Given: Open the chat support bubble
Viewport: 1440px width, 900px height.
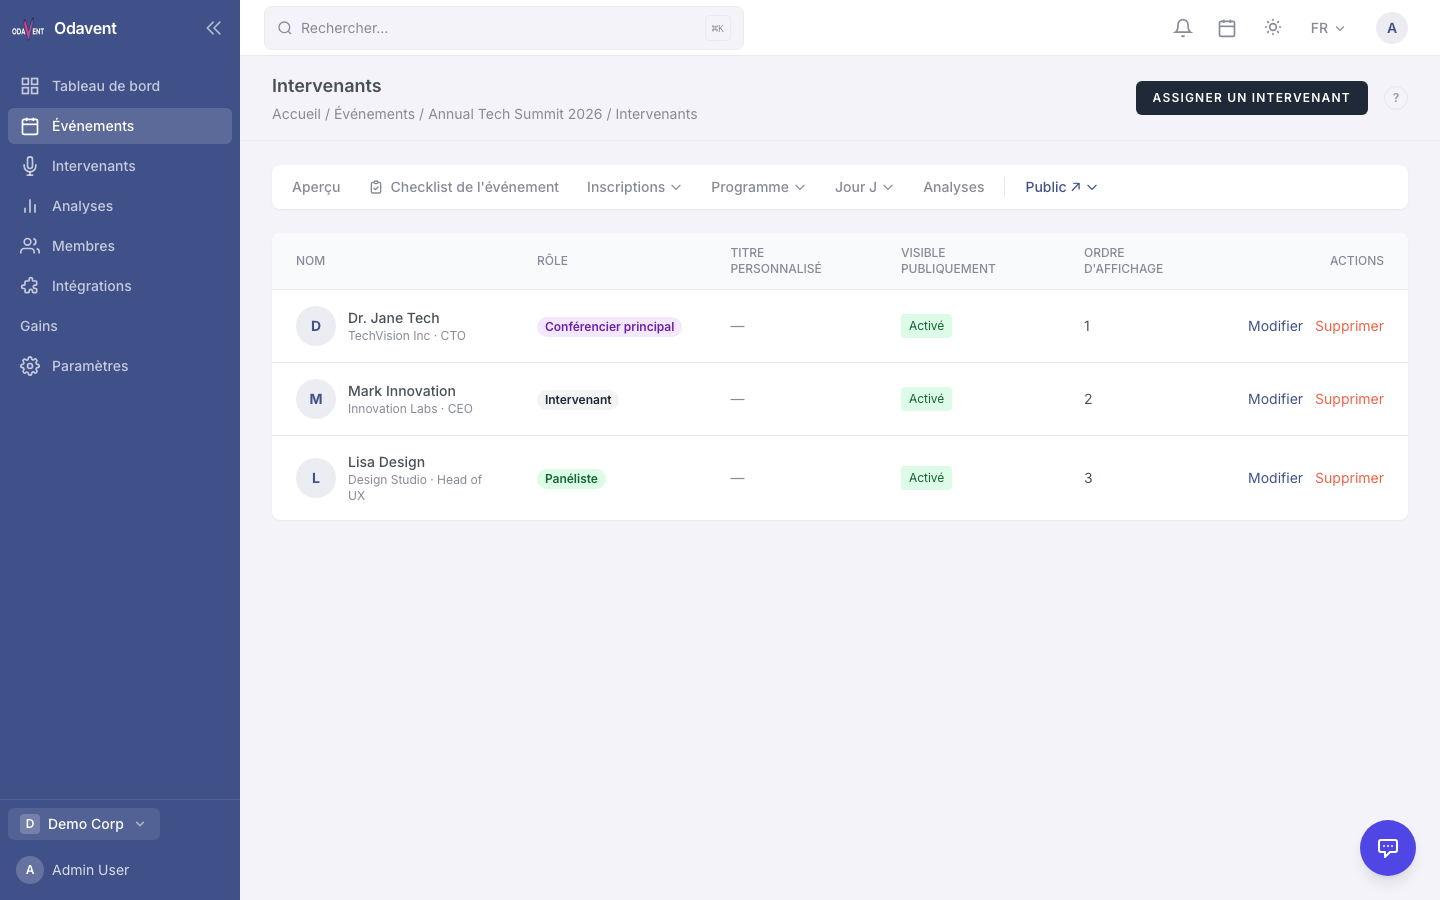Looking at the screenshot, I should 1388,848.
